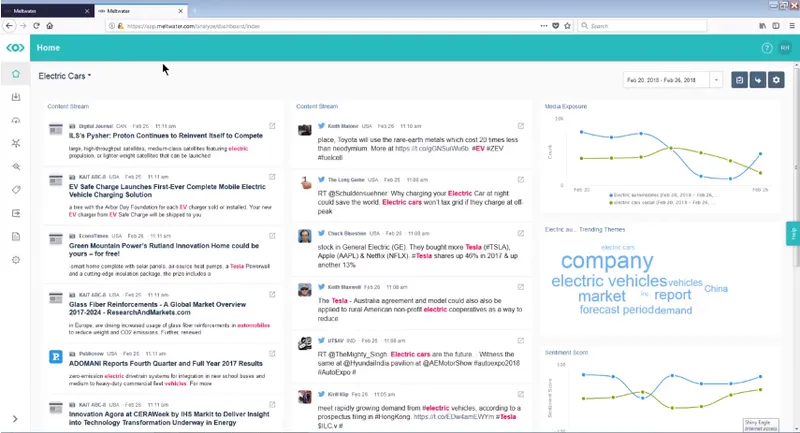Open external link icon for Glass Fiber Reinforcements article

[272, 295]
